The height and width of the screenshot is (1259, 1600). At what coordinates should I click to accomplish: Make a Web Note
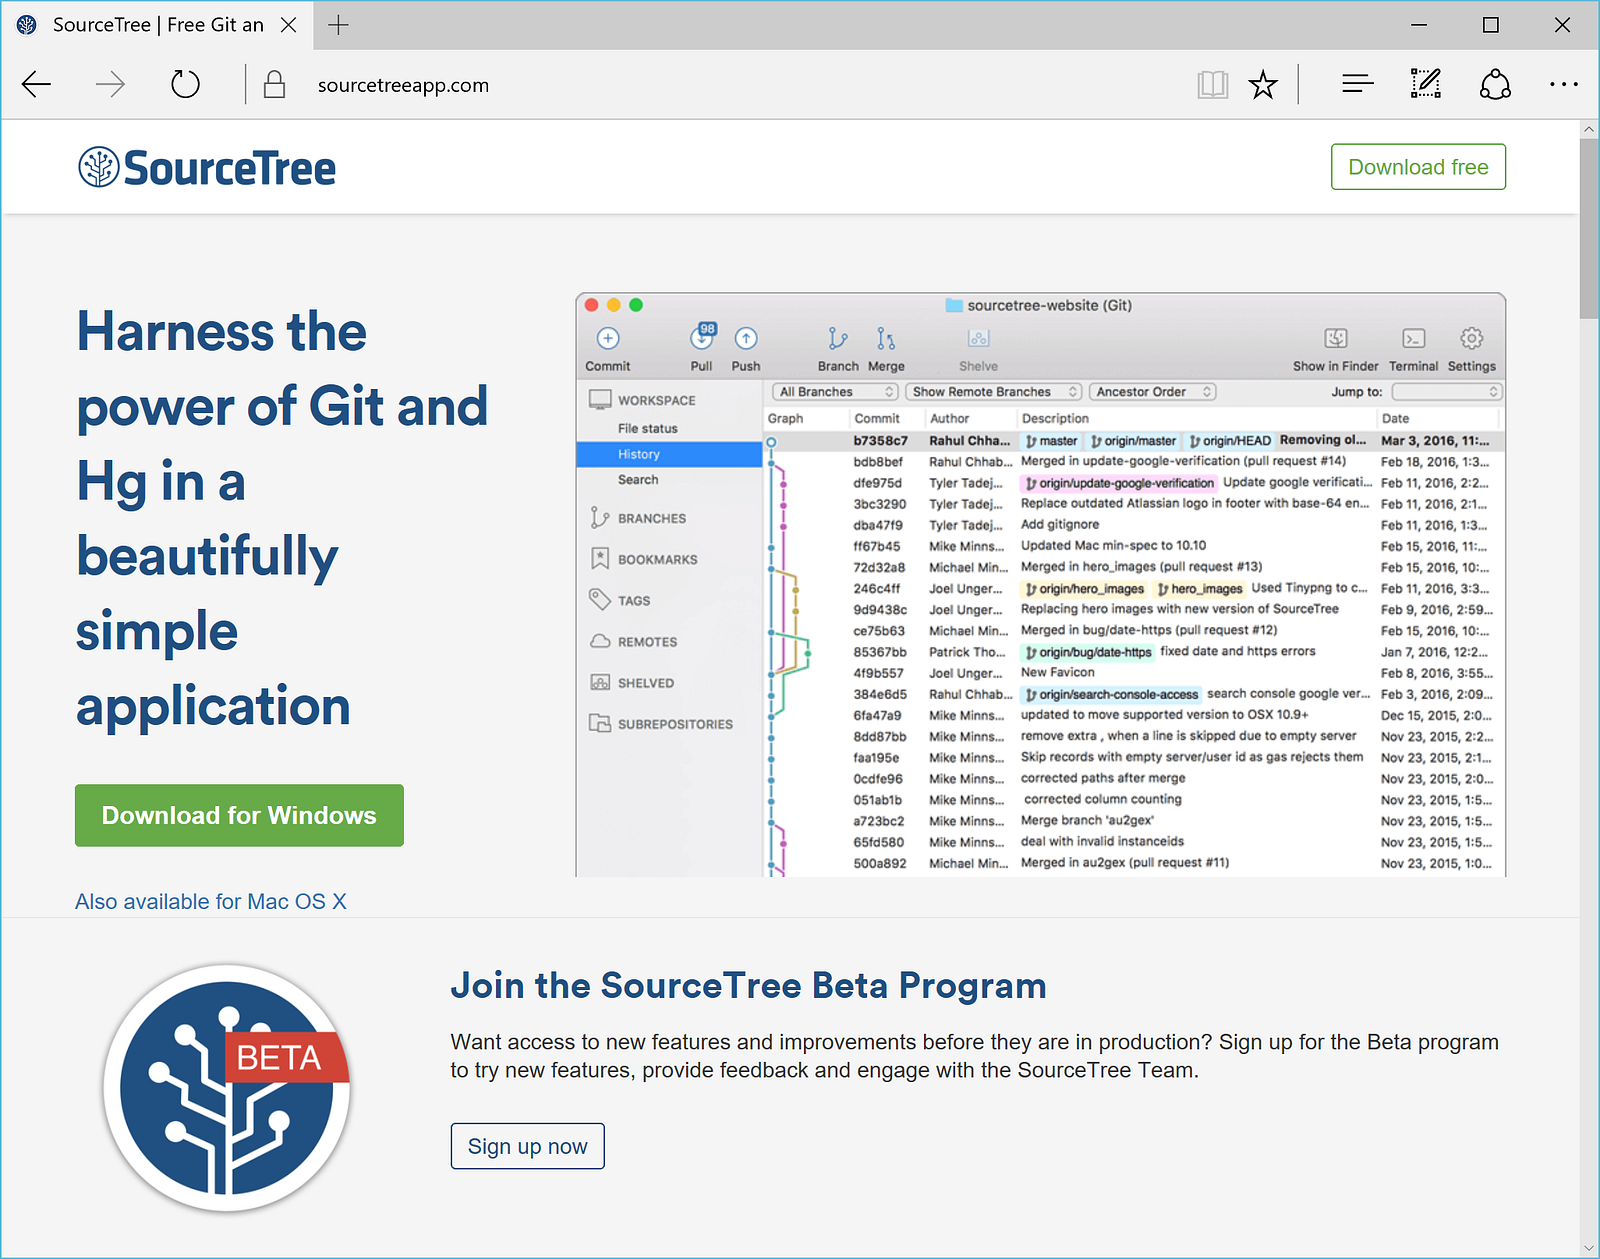1425,85
